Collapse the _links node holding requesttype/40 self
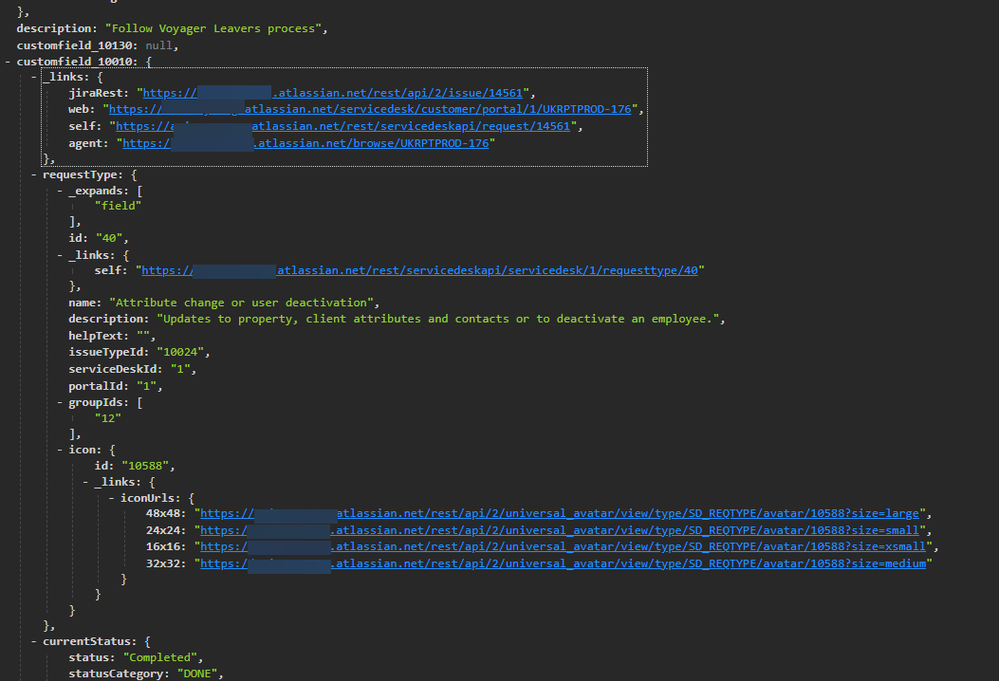Image resolution: width=999 pixels, height=681 pixels. pos(59,255)
